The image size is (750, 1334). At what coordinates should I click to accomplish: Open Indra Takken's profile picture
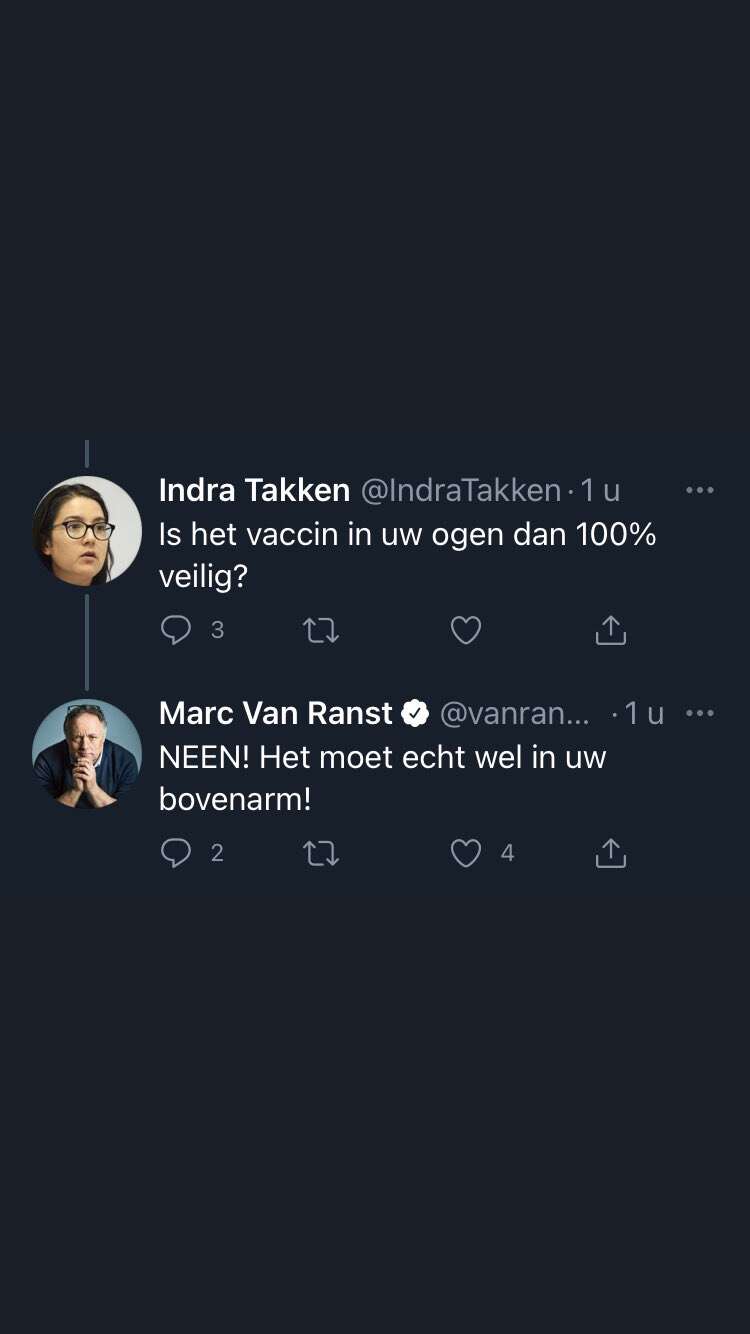87,531
